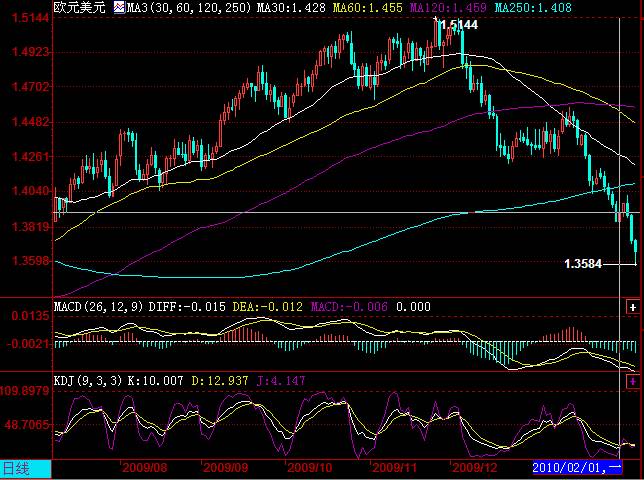Click the MA250:1.408 value label
Screen dimensions: 644x480
pyautogui.click(x=533, y=7)
